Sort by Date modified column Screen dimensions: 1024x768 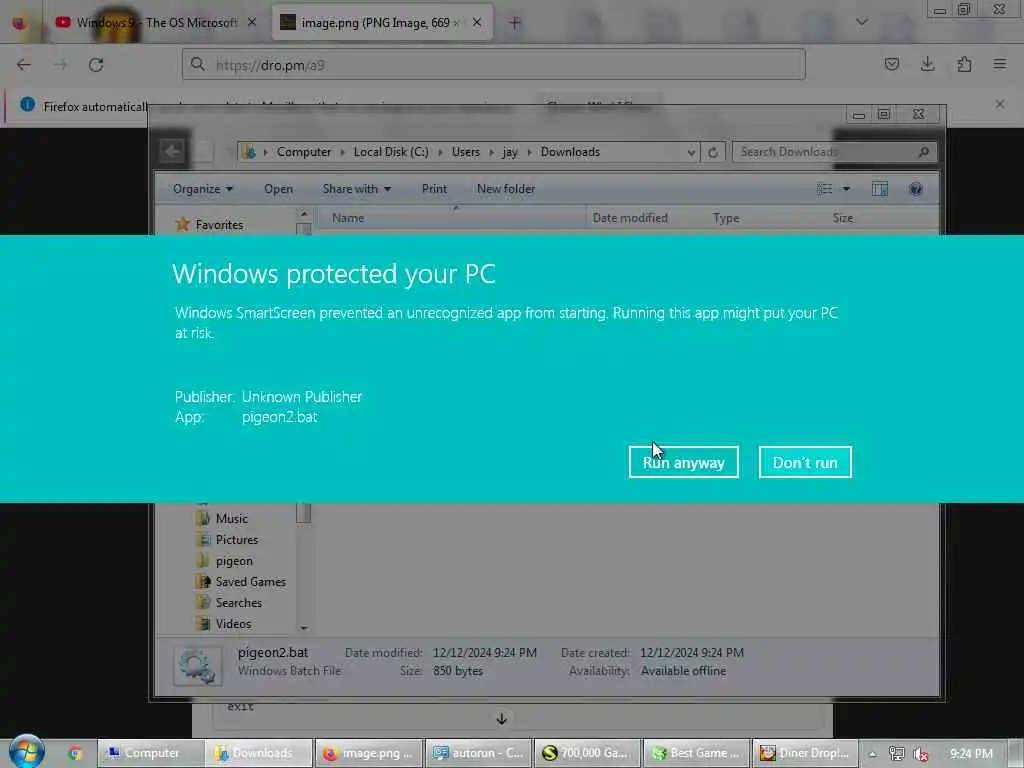pyautogui.click(x=630, y=218)
